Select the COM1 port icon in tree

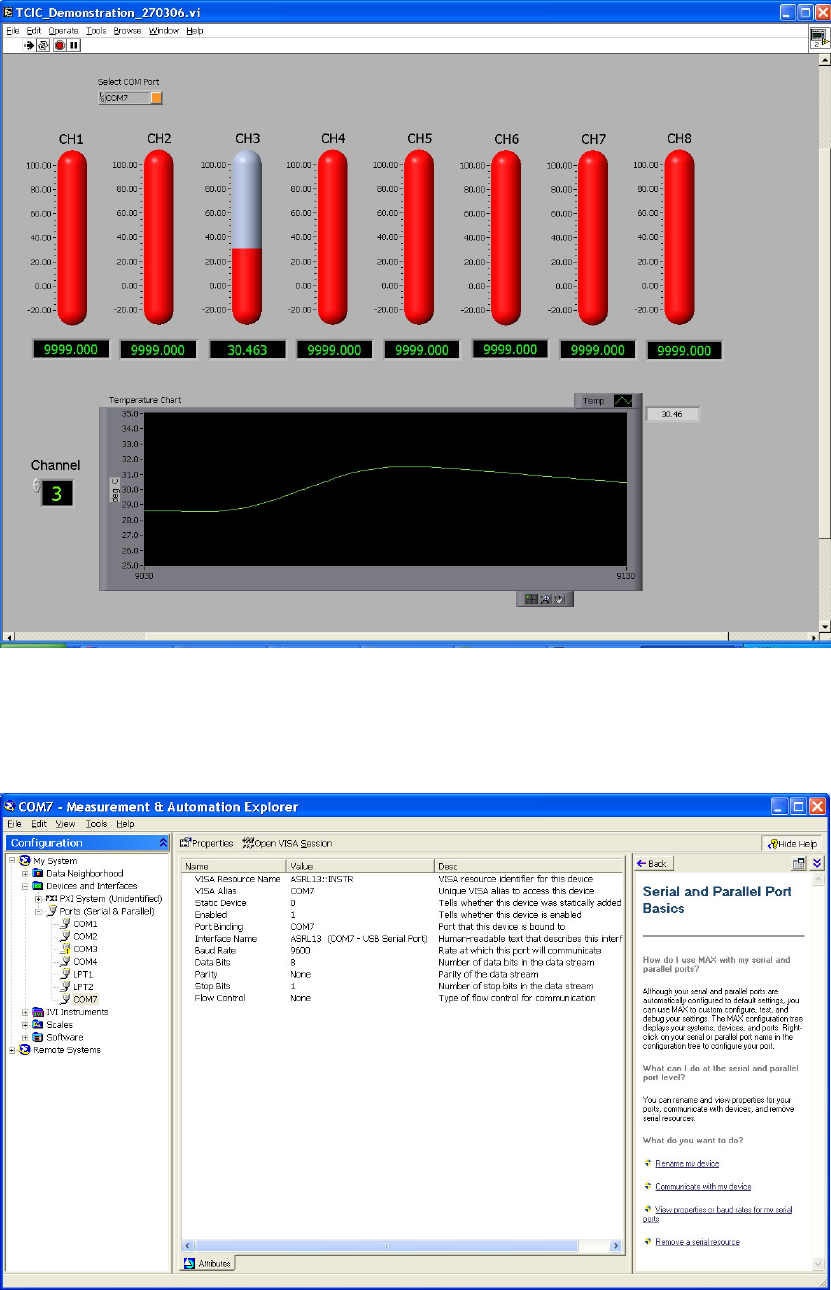(66, 924)
